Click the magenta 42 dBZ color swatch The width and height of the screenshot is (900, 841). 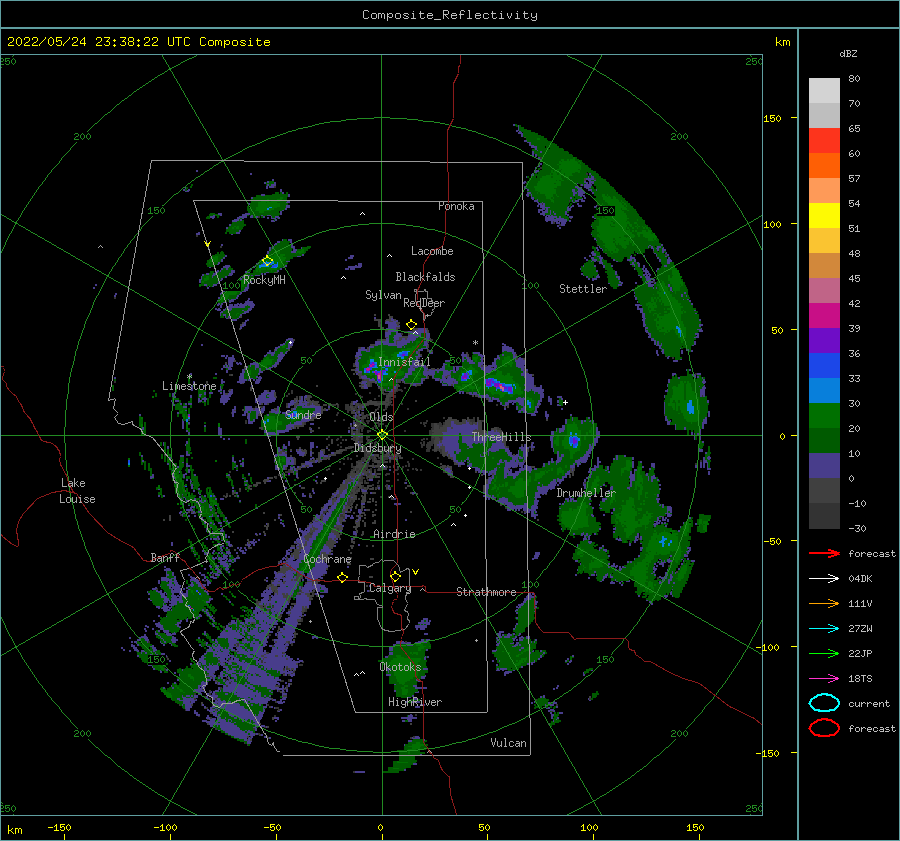point(824,316)
